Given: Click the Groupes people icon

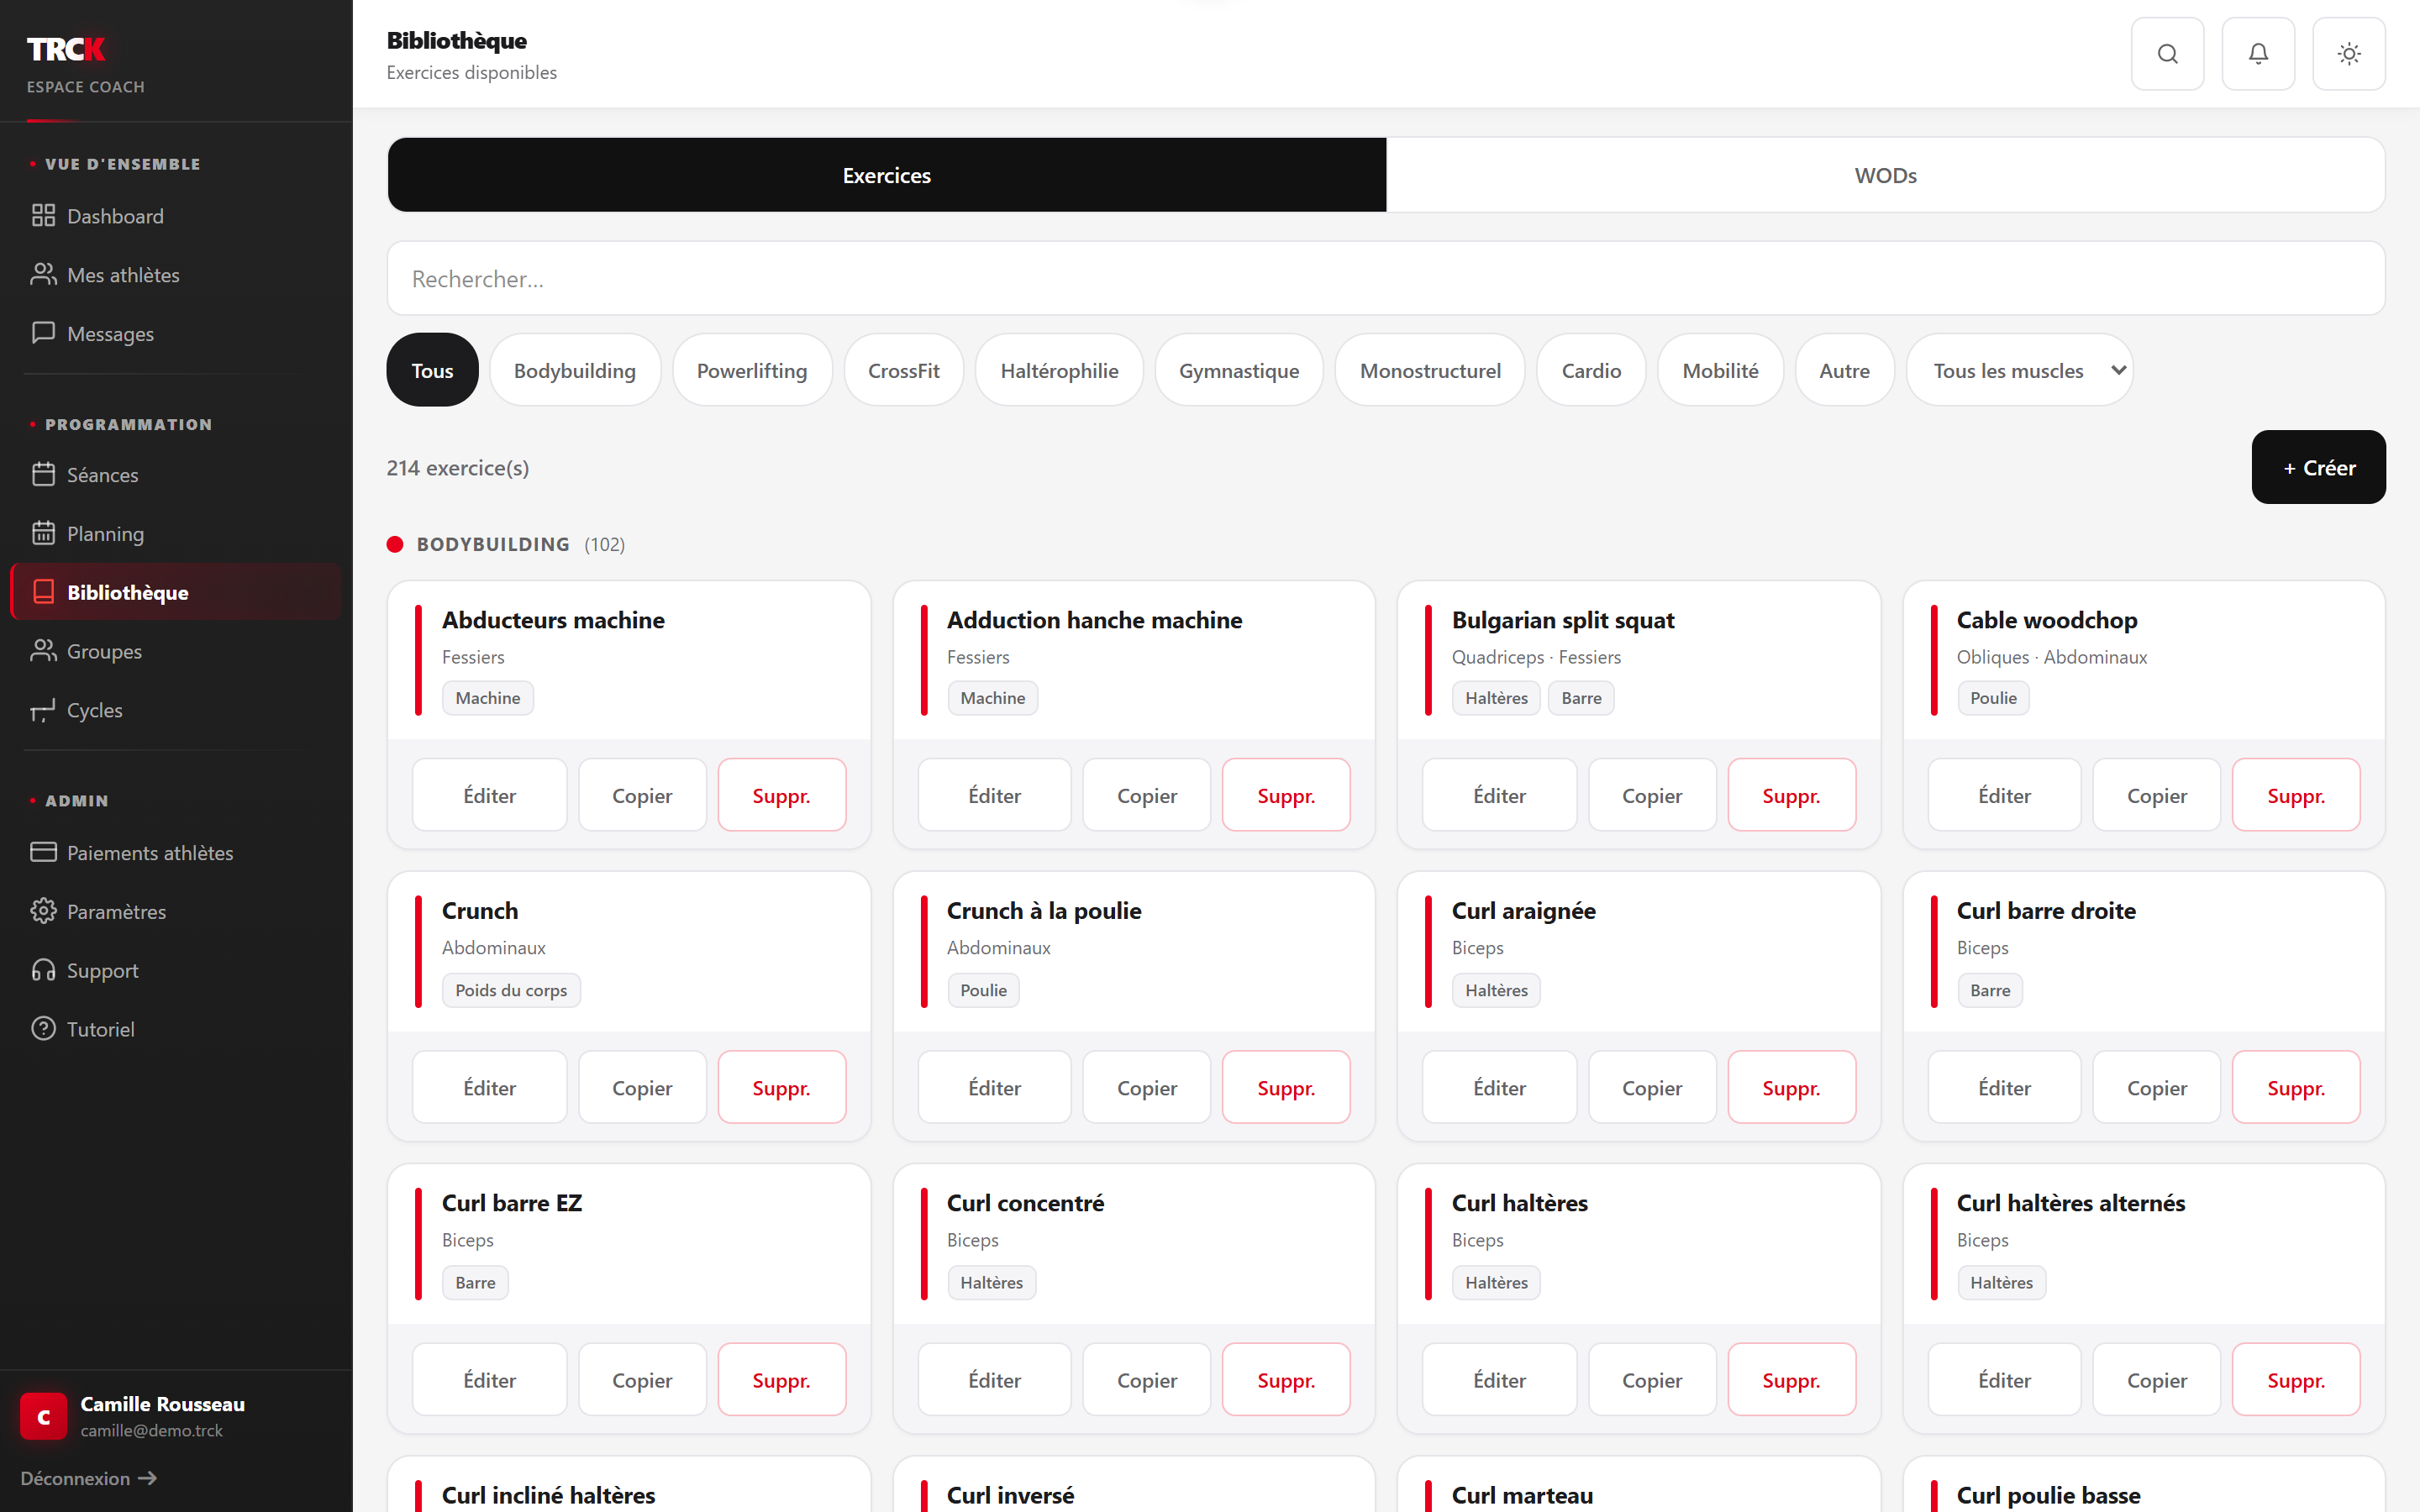Looking at the screenshot, I should pos(43,651).
